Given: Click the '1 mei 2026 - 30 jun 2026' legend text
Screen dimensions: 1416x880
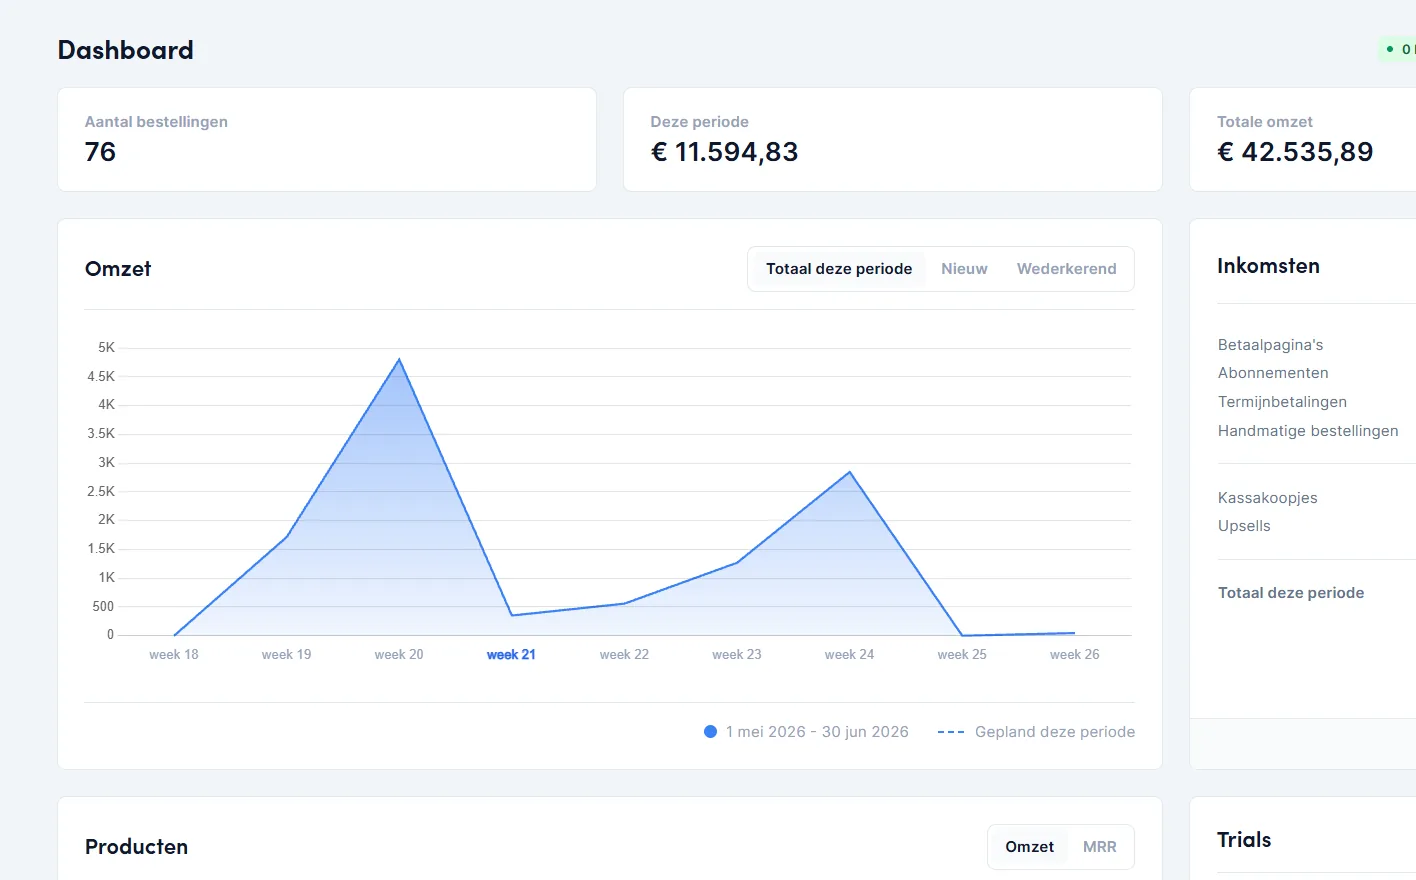Looking at the screenshot, I should [x=817, y=732].
